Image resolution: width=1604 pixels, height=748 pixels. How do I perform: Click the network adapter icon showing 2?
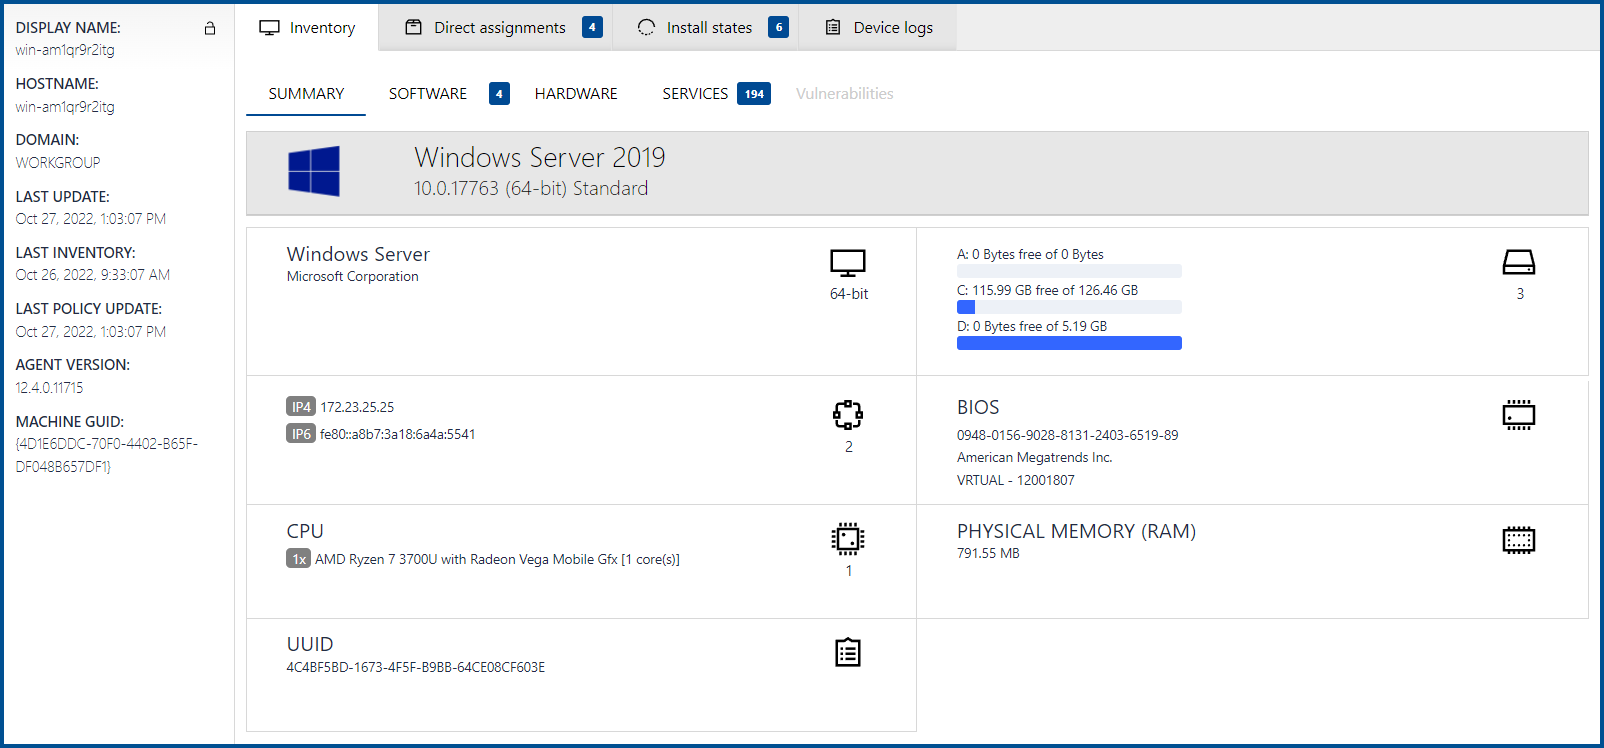pyautogui.click(x=847, y=414)
